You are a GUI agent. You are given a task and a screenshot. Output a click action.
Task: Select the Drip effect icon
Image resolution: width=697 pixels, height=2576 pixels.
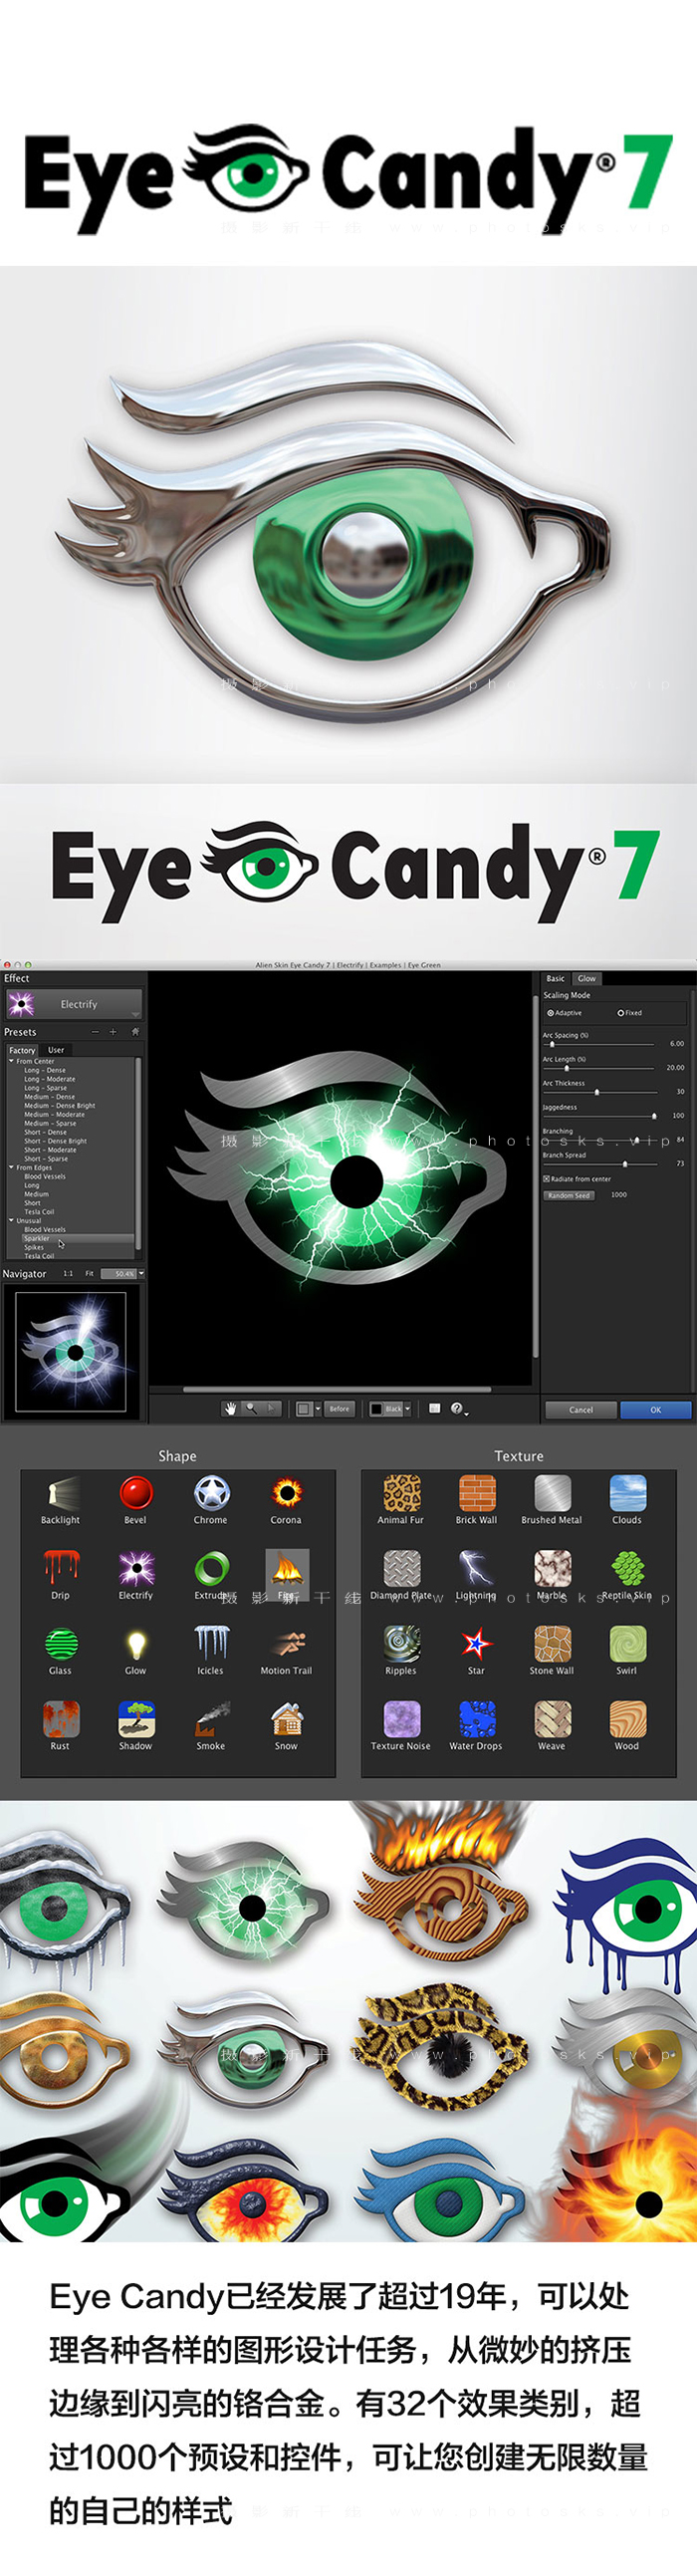(x=60, y=1568)
